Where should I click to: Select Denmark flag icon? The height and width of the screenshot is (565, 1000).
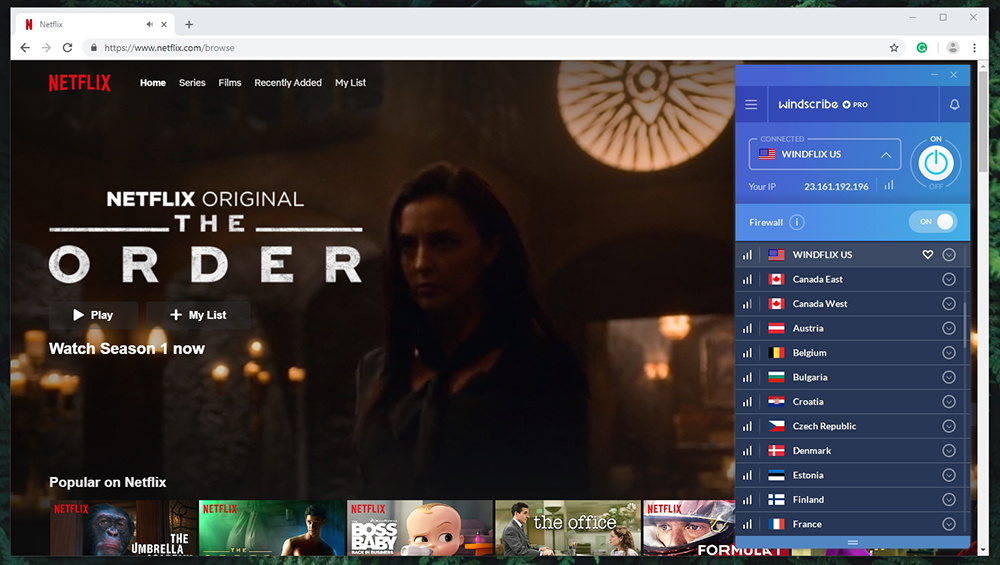(776, 451)
